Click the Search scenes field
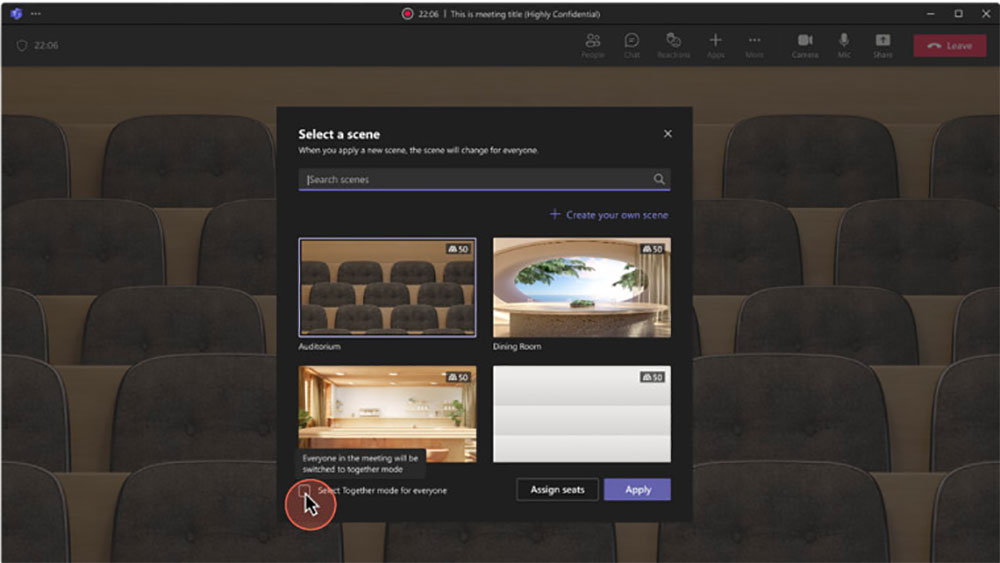The height and width of the screenshot is (563, 1000). (475, 180)
